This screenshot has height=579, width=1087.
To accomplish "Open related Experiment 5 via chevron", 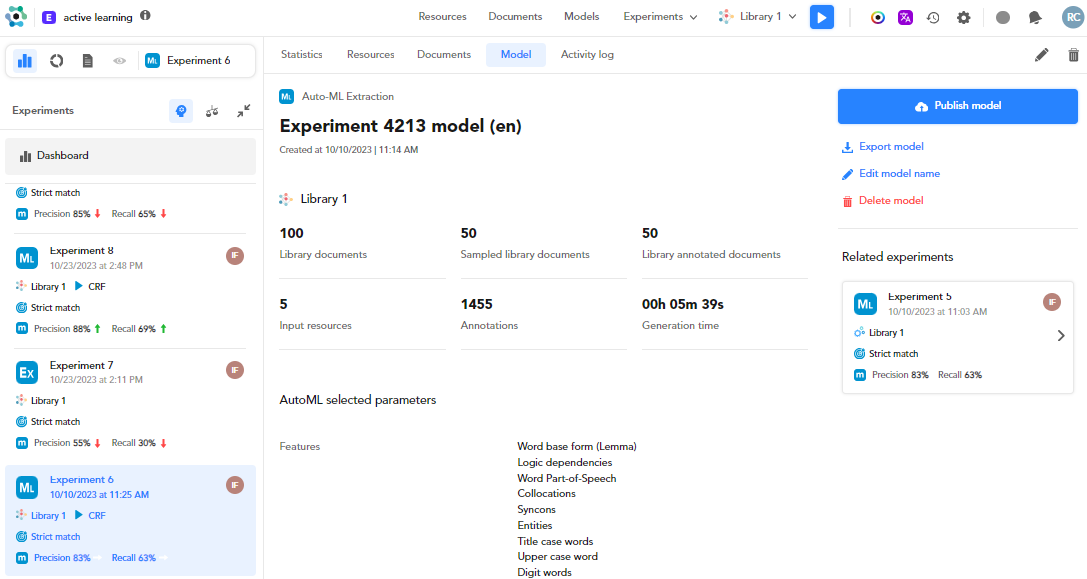I will pyautogui.click(x=1061, y=336).
